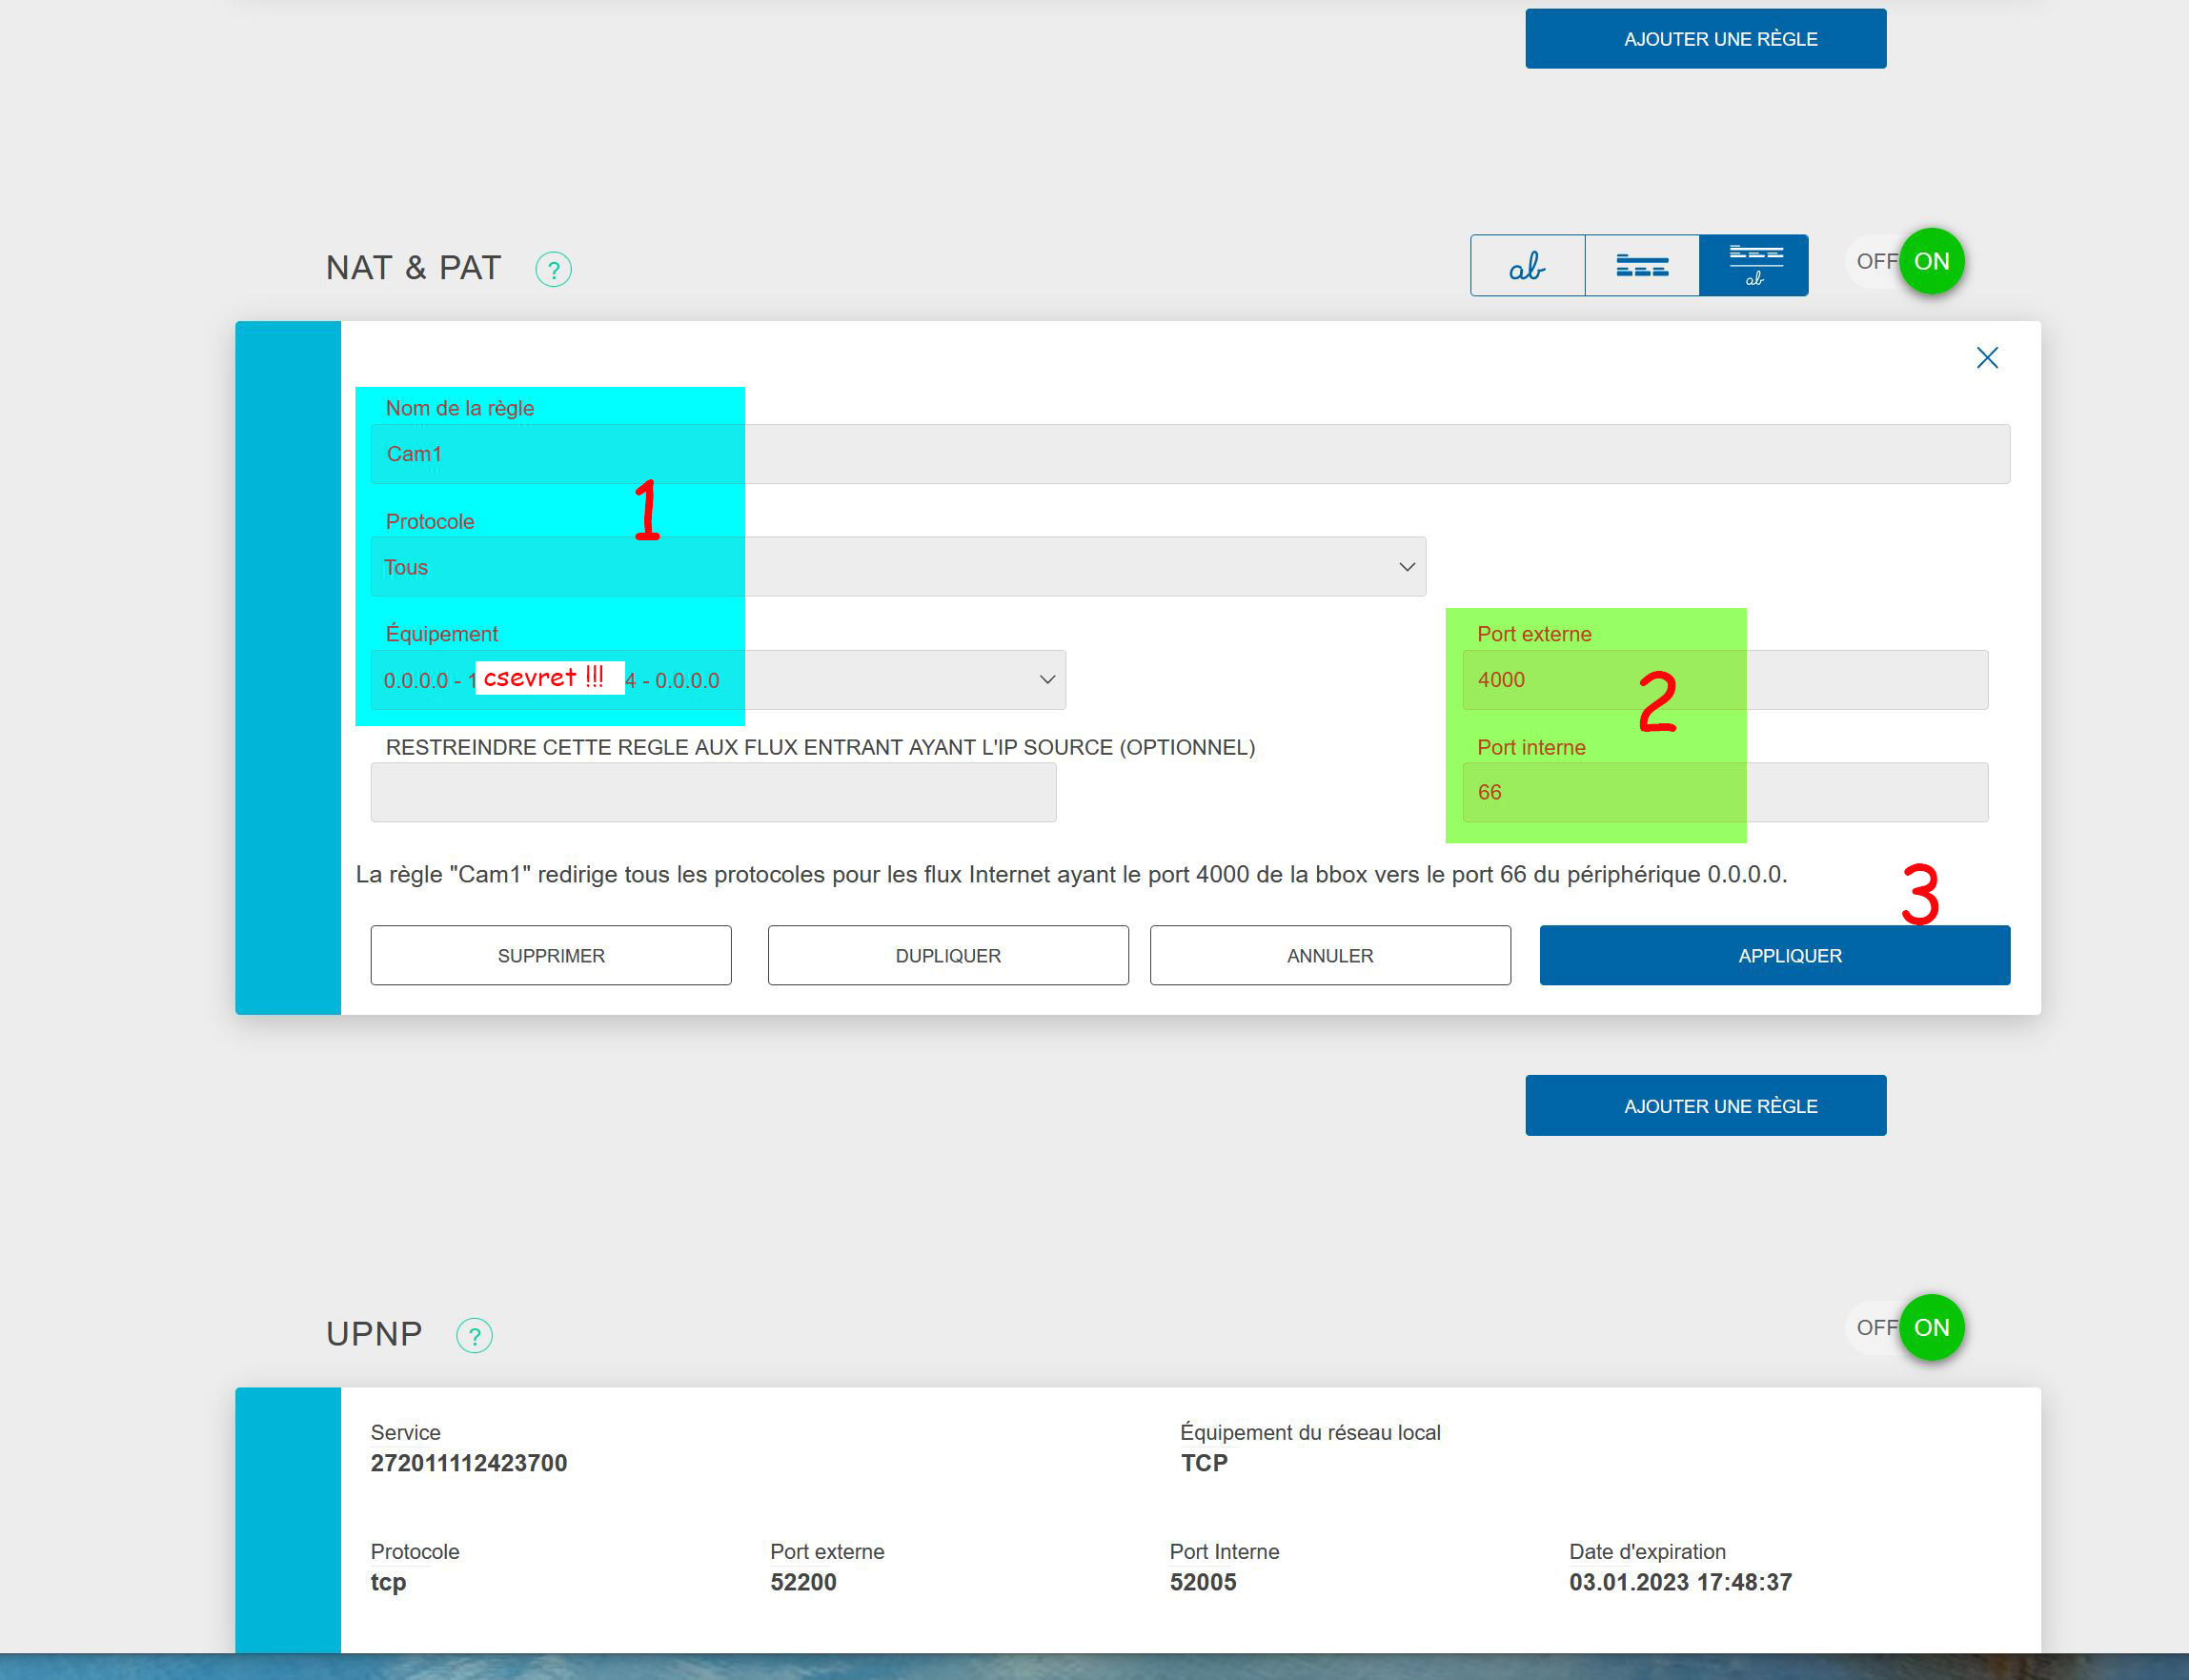Close the Cam1 rule editor panel
This screenshot has height=1680, width=2189.
(x=1986, y=358)
